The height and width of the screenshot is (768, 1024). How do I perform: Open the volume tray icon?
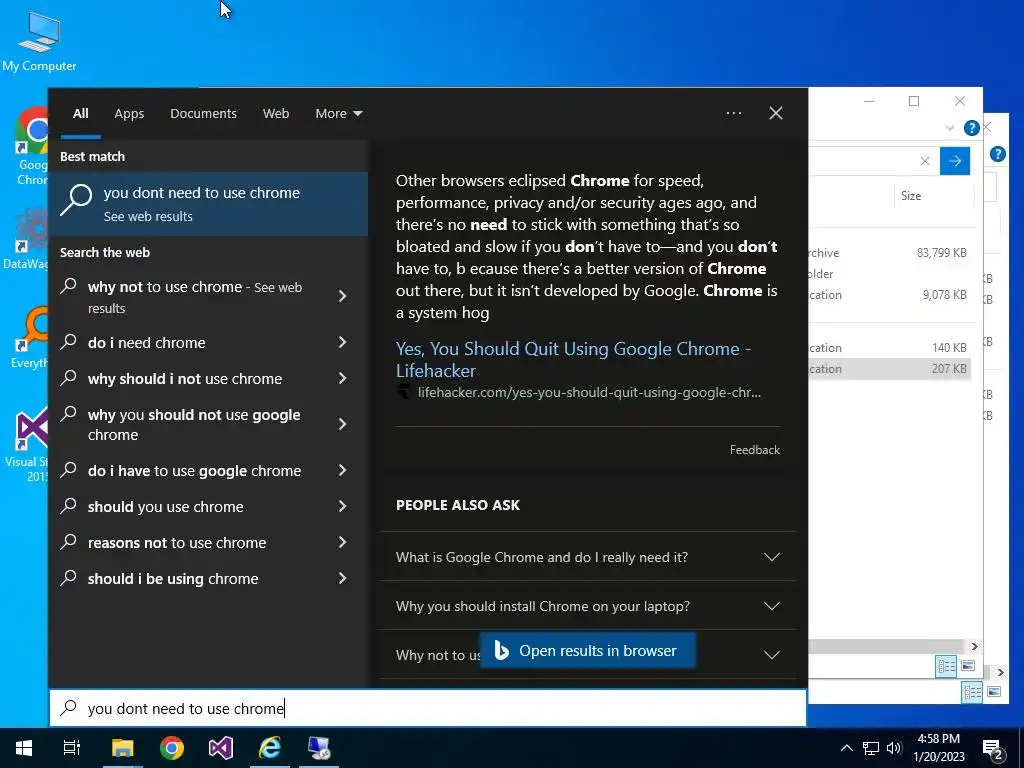pos(894,748)
